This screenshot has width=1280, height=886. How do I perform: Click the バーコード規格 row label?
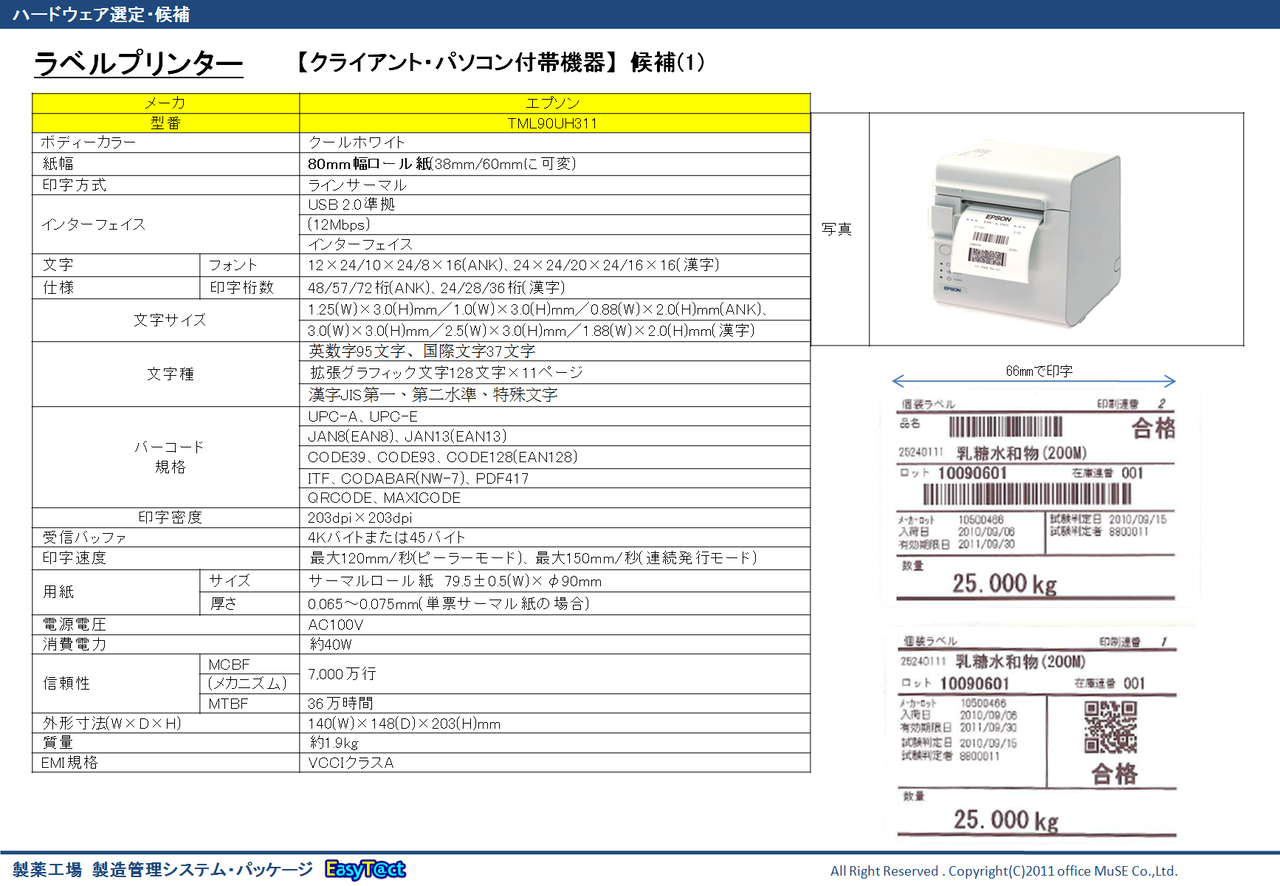[x=170, y=457]
